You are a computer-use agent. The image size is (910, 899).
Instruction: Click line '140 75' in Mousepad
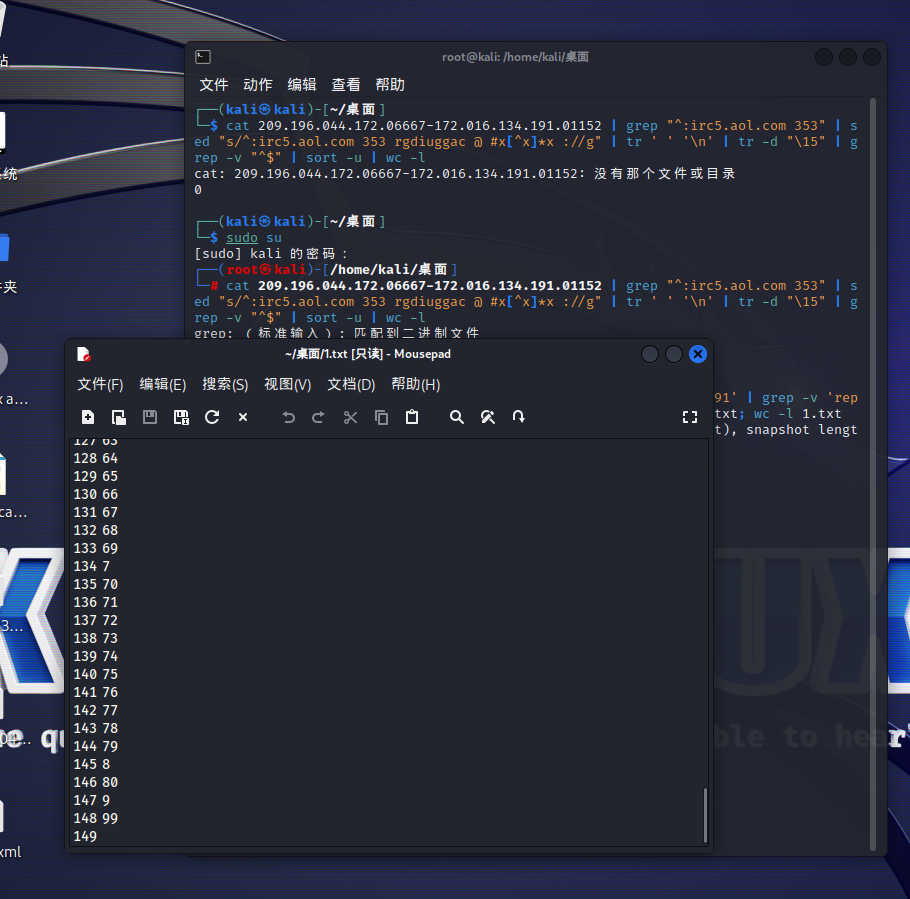[96, 674]
